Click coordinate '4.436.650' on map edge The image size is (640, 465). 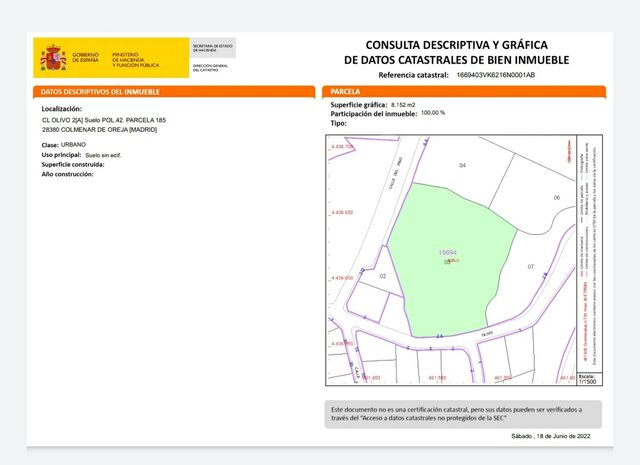coord(342,213)
